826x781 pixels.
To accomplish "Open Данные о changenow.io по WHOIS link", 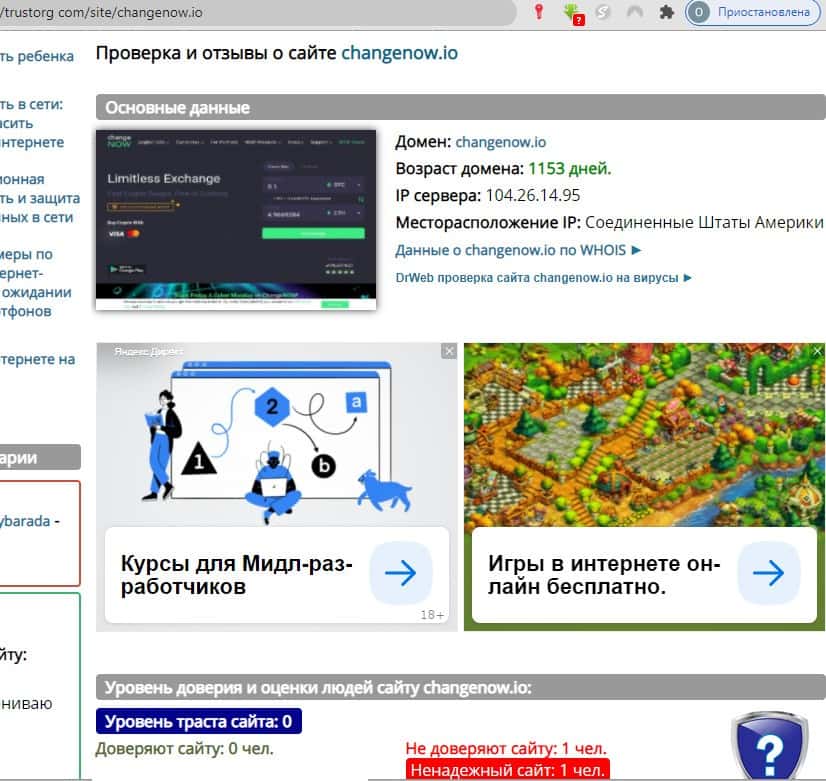I will click(x=518, y=250).
